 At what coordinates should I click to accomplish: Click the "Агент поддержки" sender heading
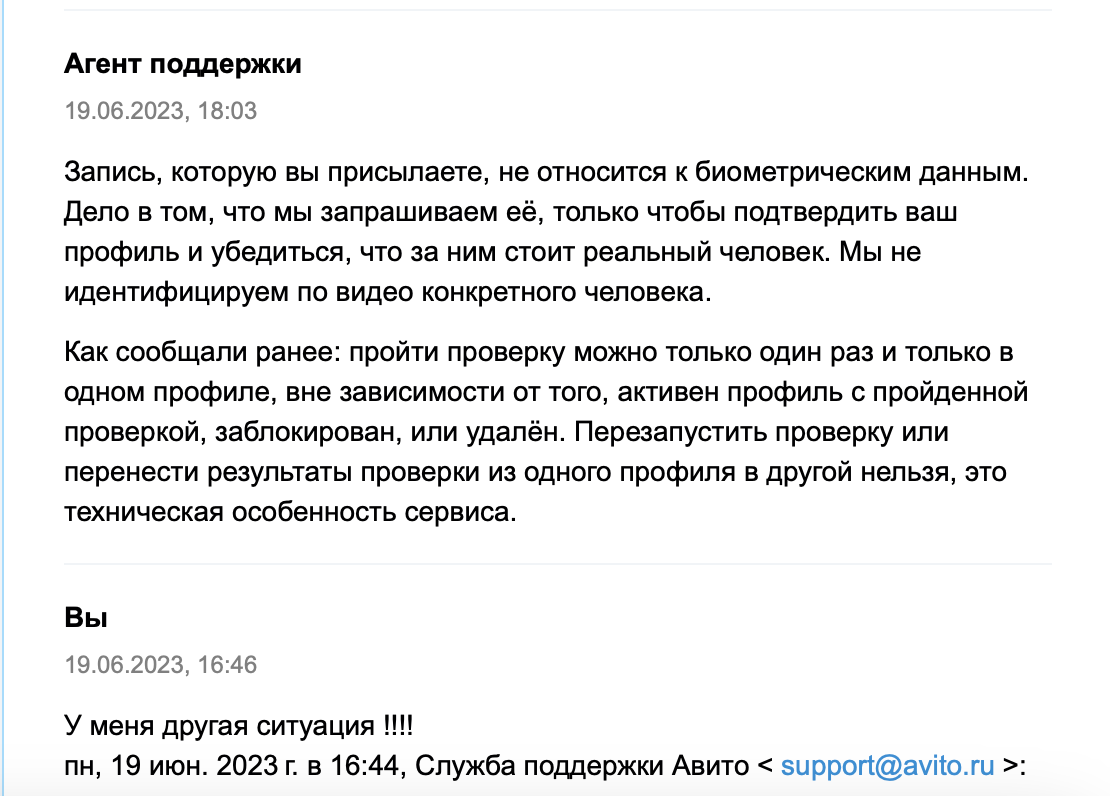tap(183, 64)
